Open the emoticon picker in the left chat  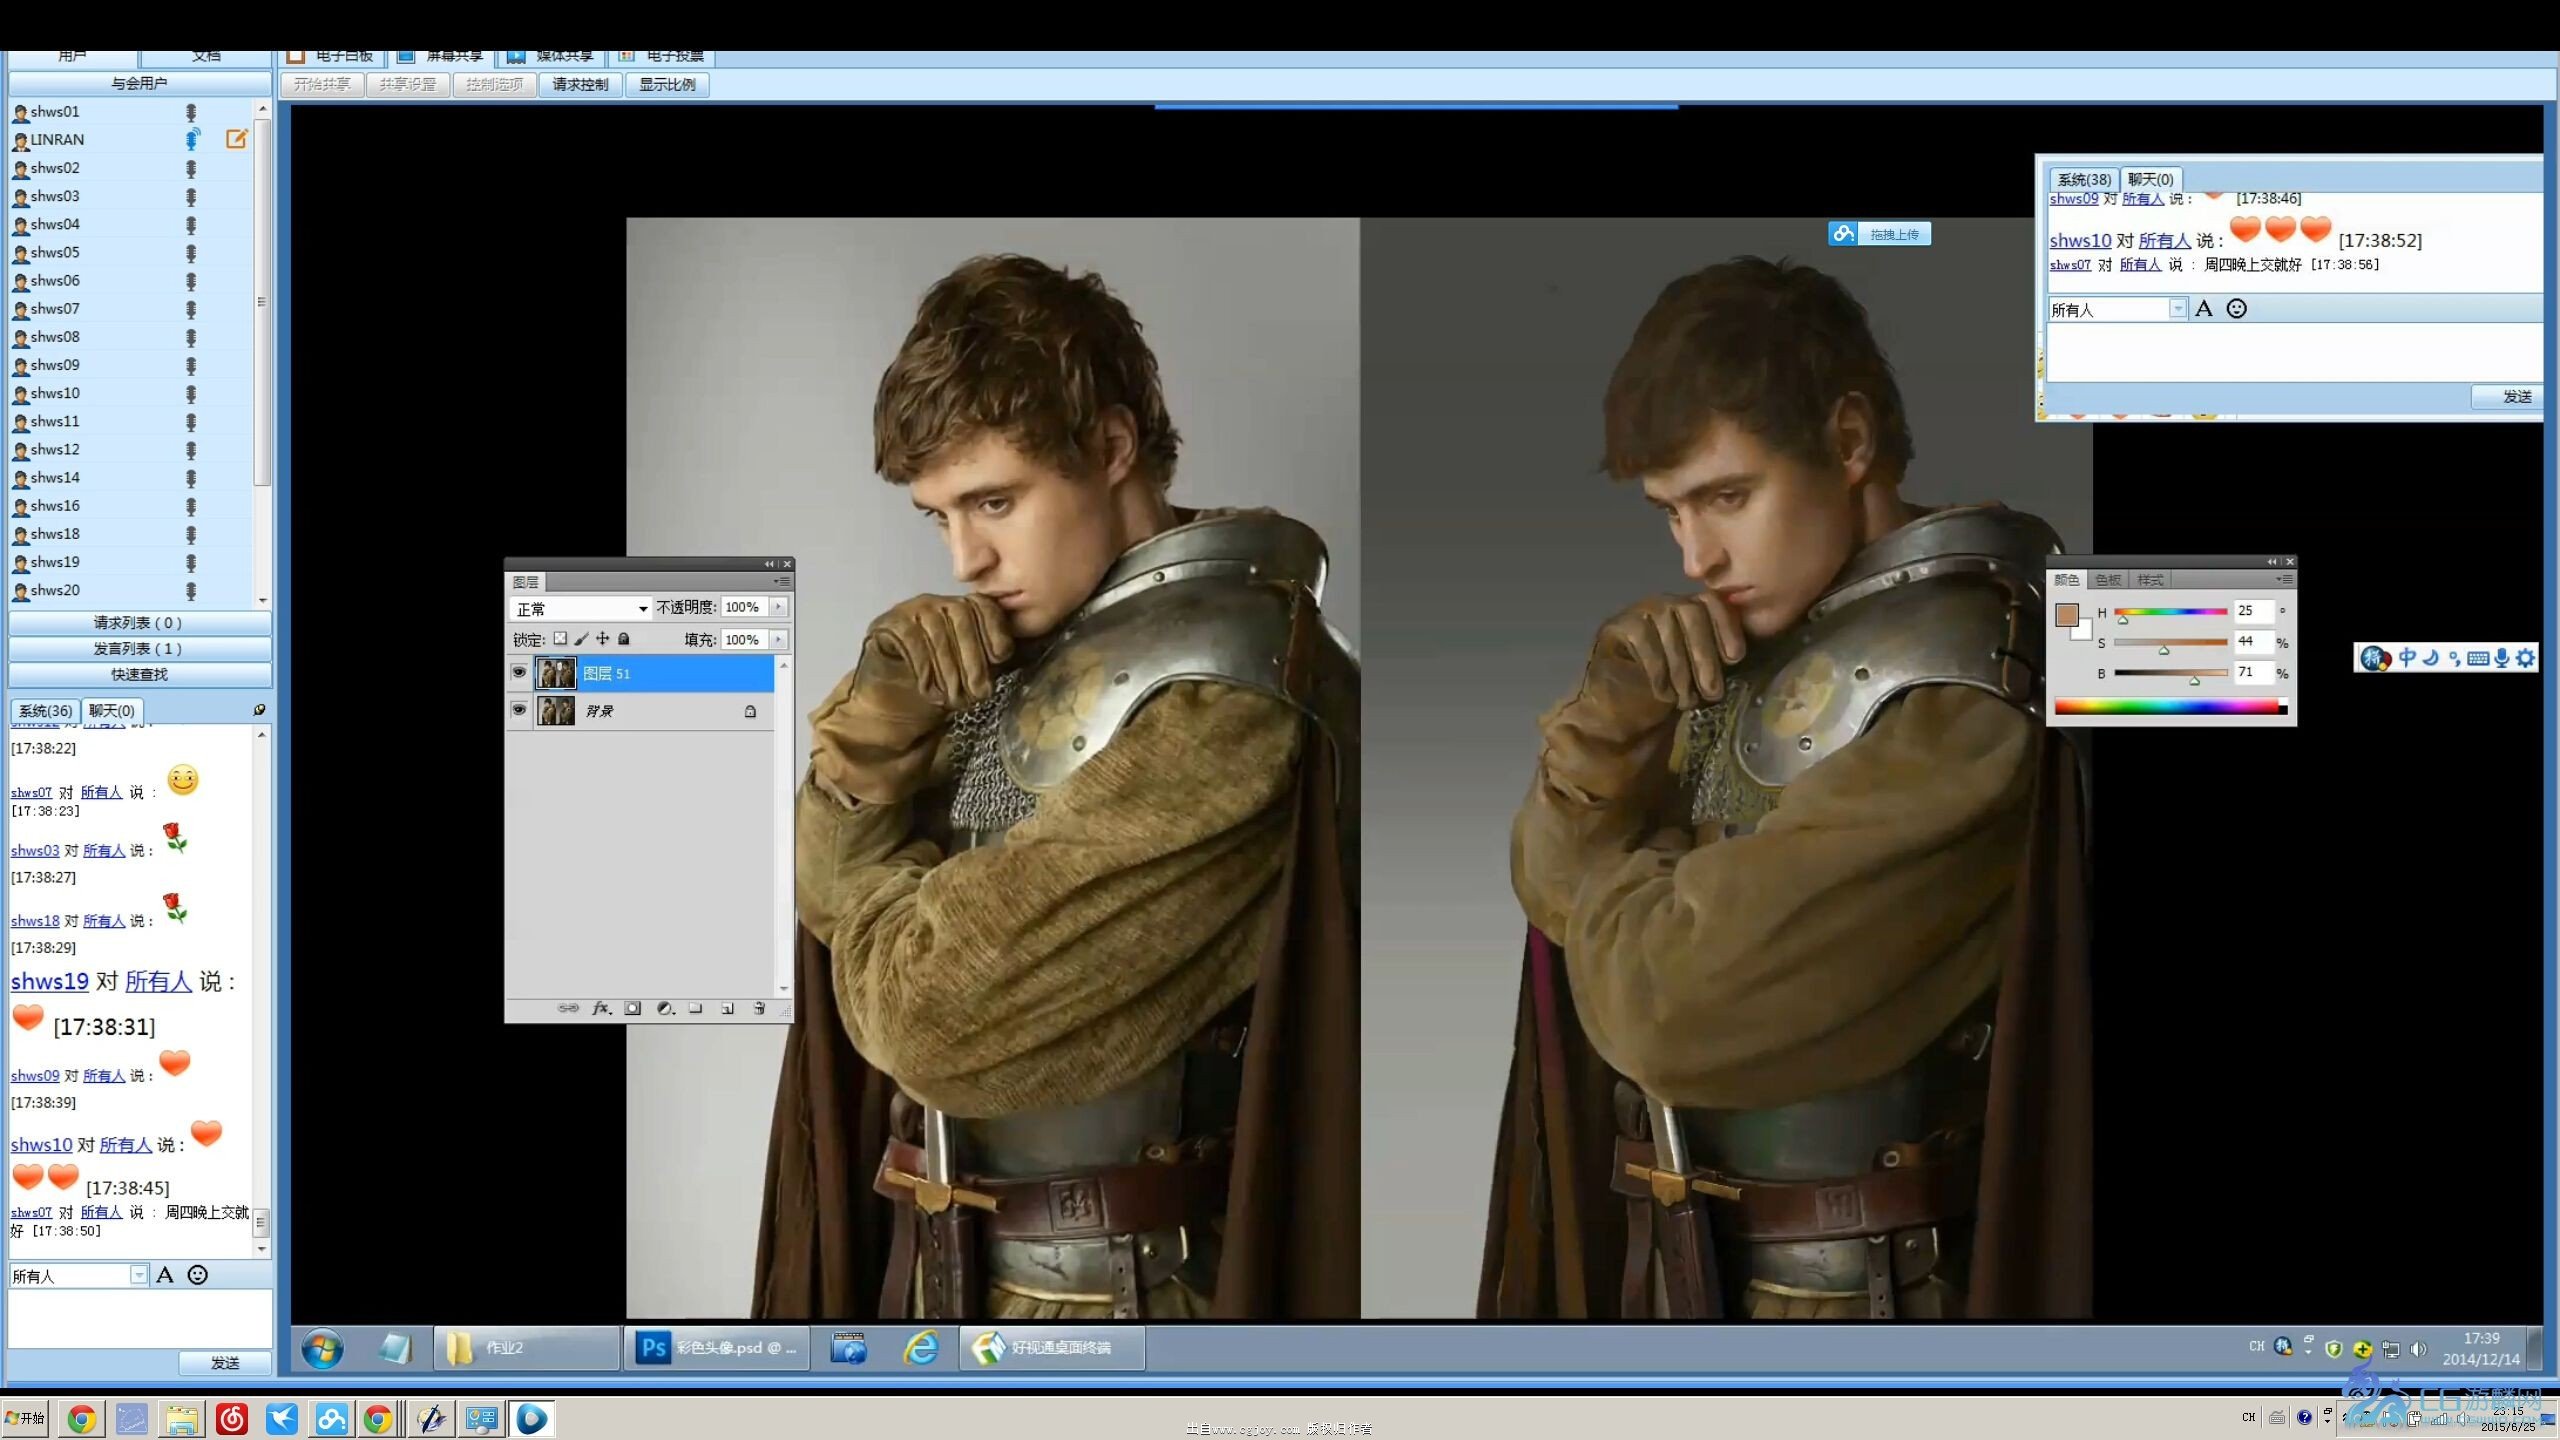(x=198, y=1275)
